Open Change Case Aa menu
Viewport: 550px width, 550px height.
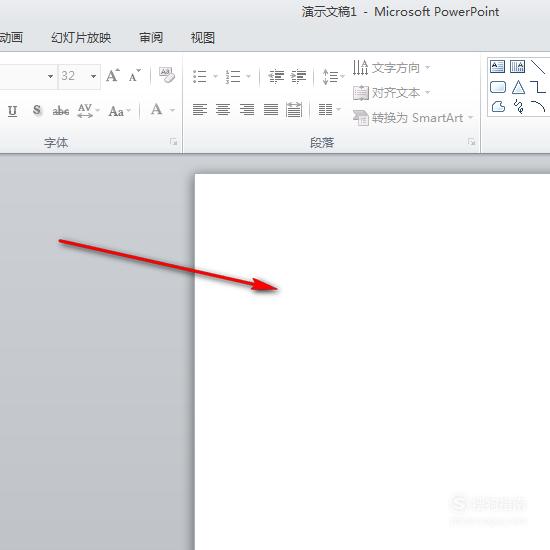pyautogui.click(x=120, y=111)
